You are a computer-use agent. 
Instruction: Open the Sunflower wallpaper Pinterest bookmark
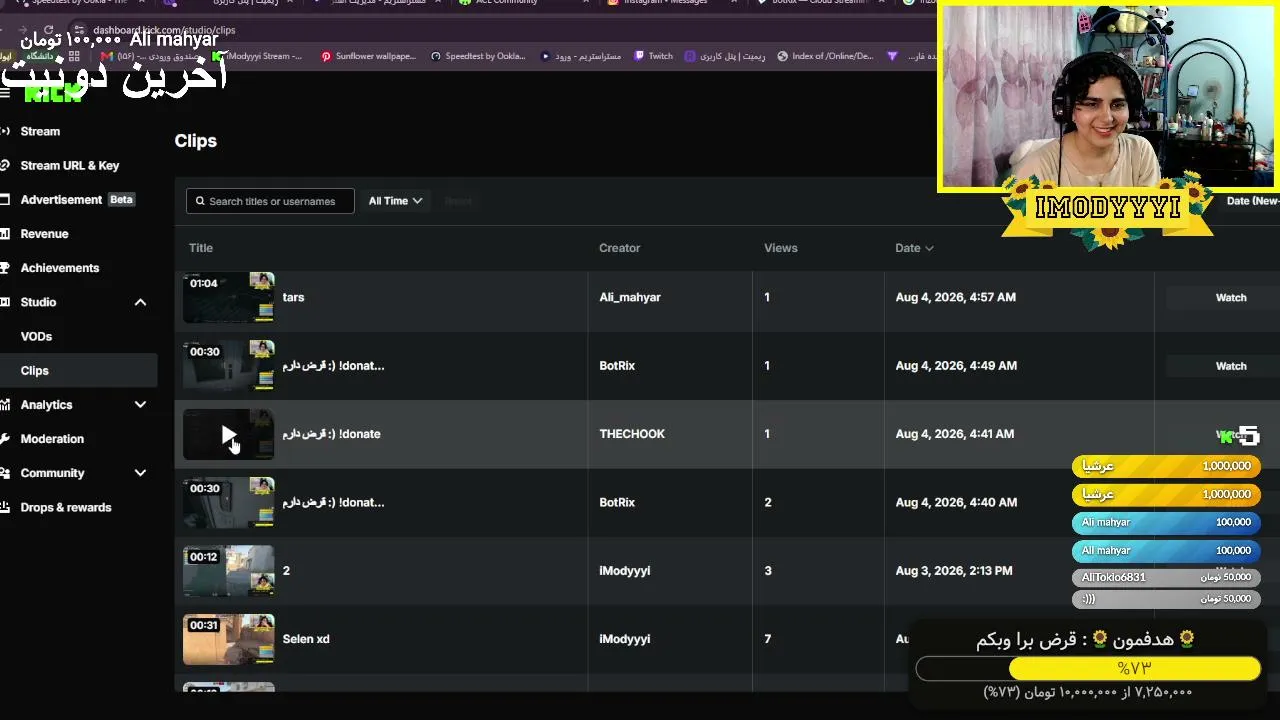[x=368, y=56]
